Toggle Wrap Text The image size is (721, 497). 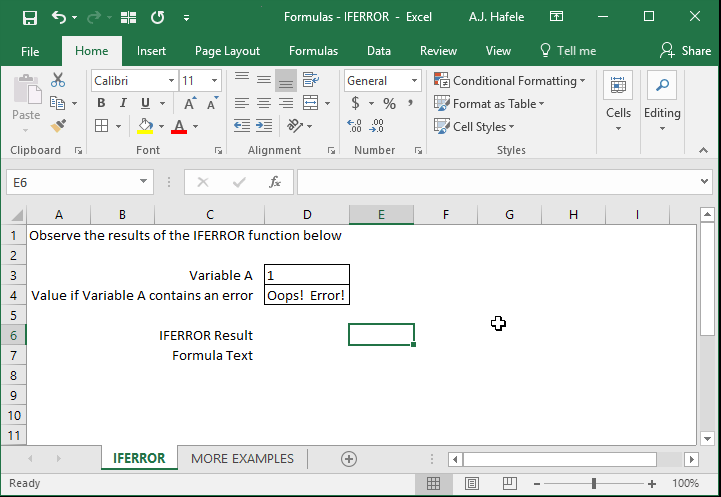pos(311,80)
